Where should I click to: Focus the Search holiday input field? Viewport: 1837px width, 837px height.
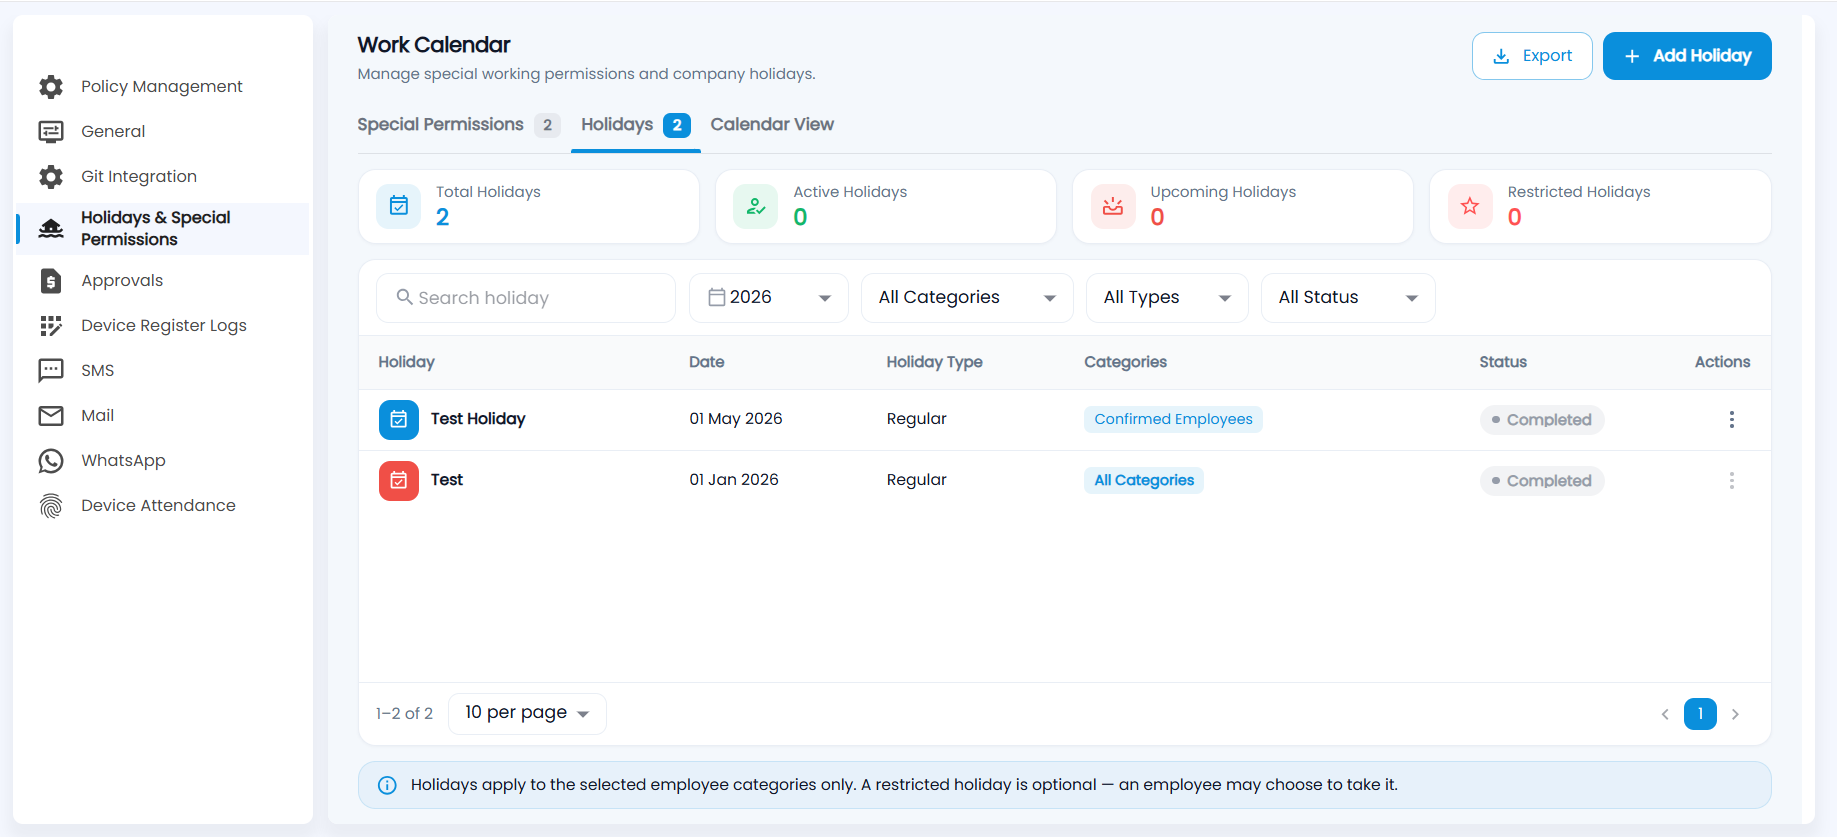click(526, 298)
